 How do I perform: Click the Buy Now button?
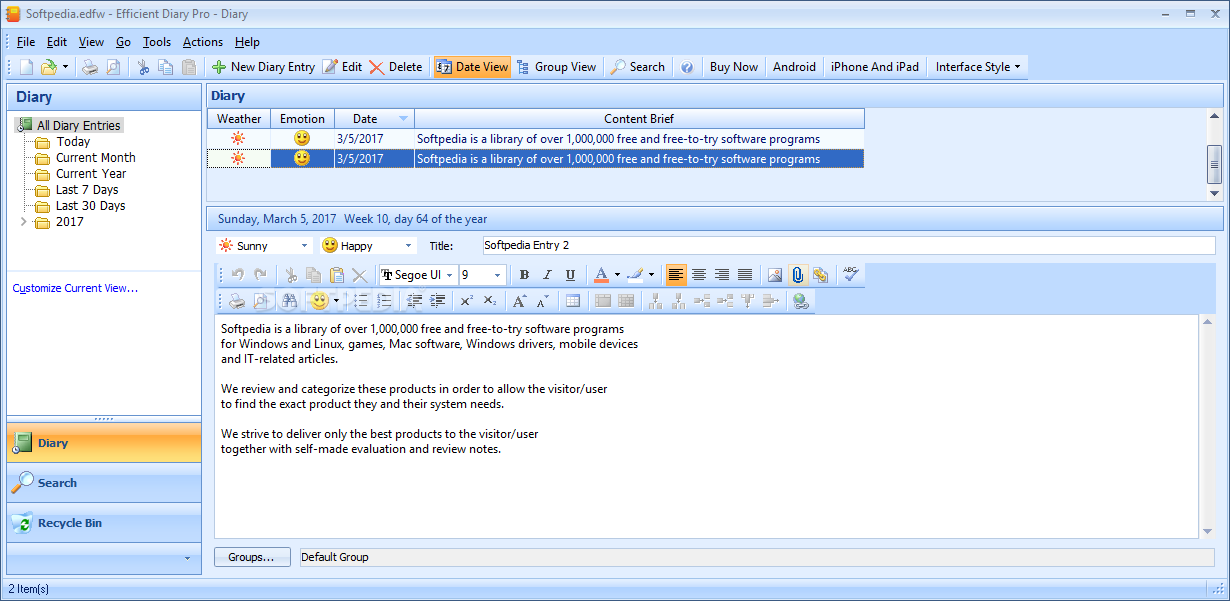pyautogui.click(x=734, y=67)
